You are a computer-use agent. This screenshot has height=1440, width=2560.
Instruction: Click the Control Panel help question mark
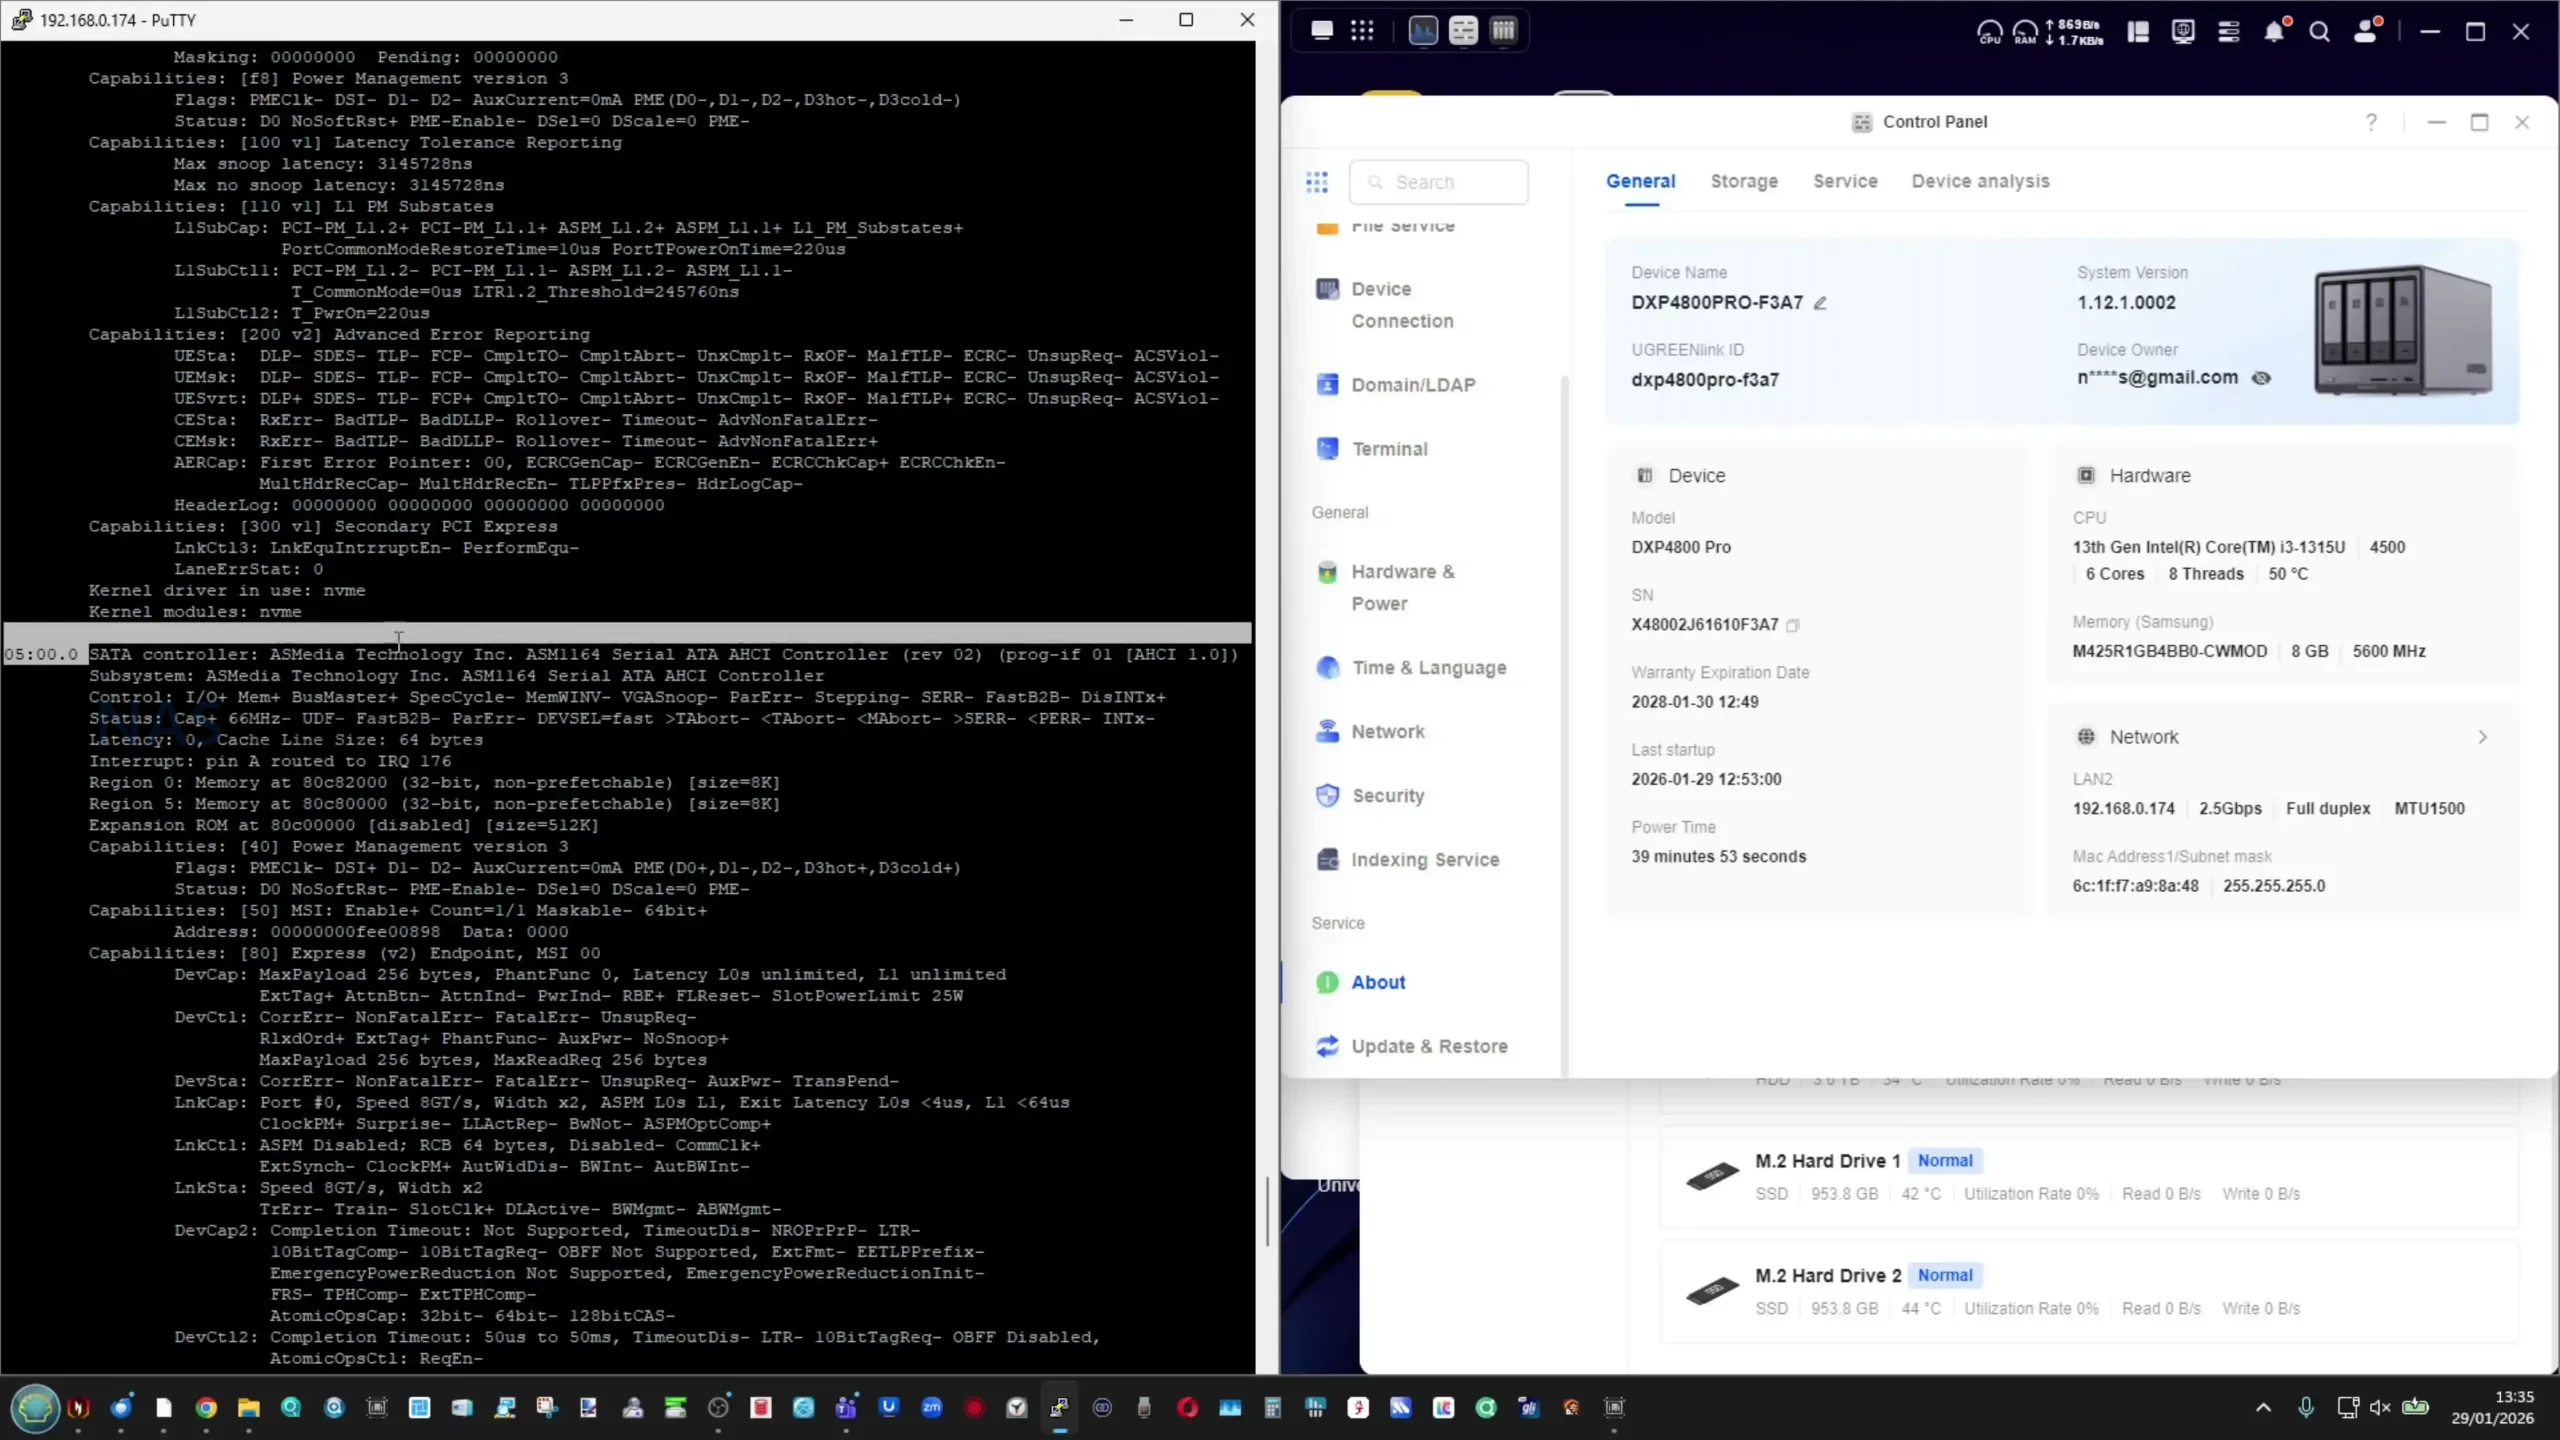2371,122
